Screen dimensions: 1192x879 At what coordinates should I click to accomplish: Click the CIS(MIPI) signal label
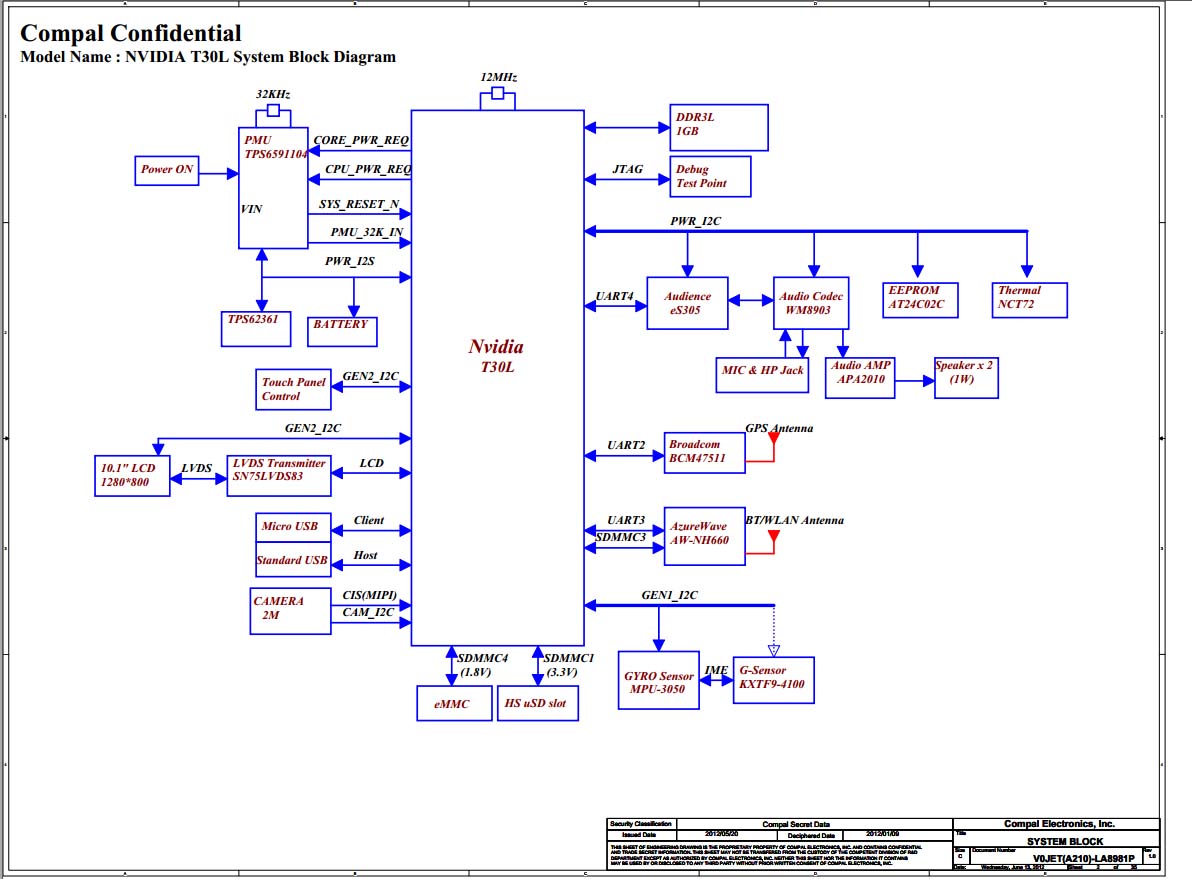[369, 595]
